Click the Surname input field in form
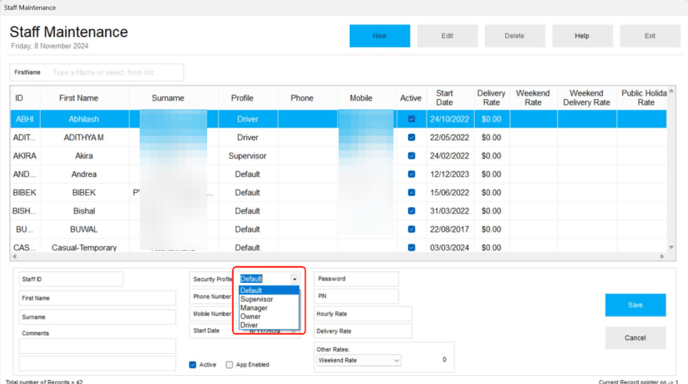The height and width of the screenshot is (384, 688). pos(97,317)
